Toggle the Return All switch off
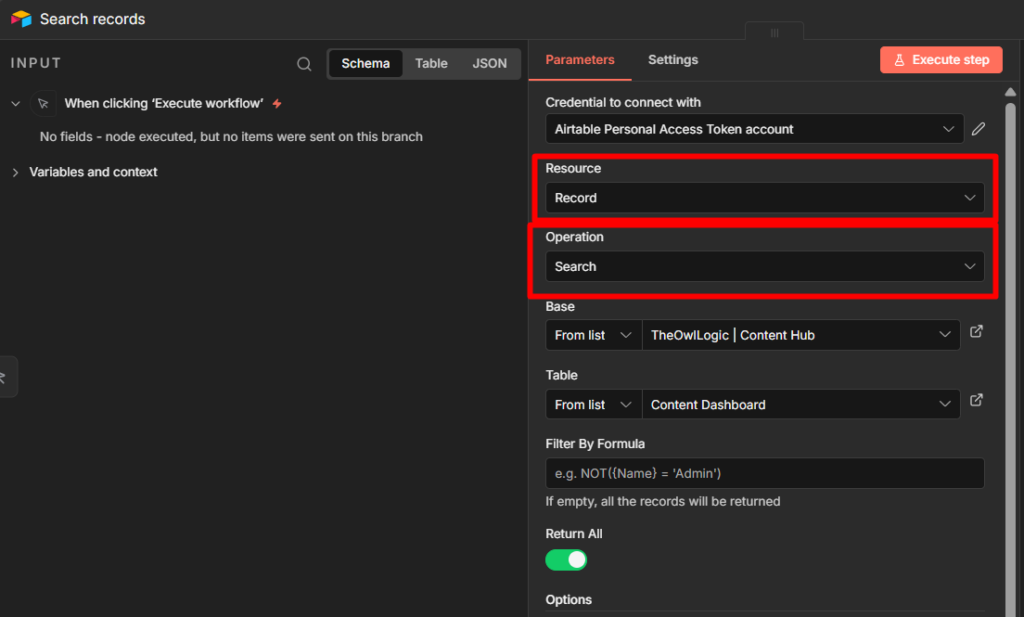Image resolution: width=1024 pixels, height=617 pixels. 566,560
